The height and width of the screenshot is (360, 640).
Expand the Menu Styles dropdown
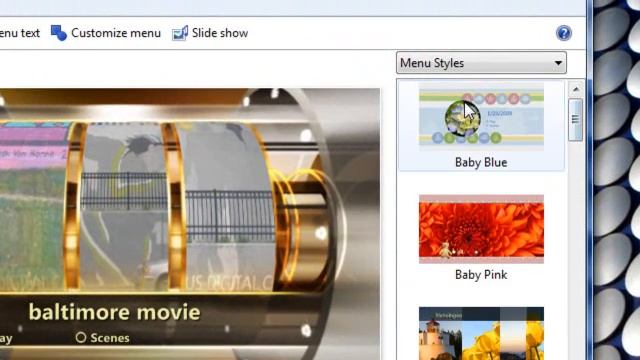click(x=481, y=63)
